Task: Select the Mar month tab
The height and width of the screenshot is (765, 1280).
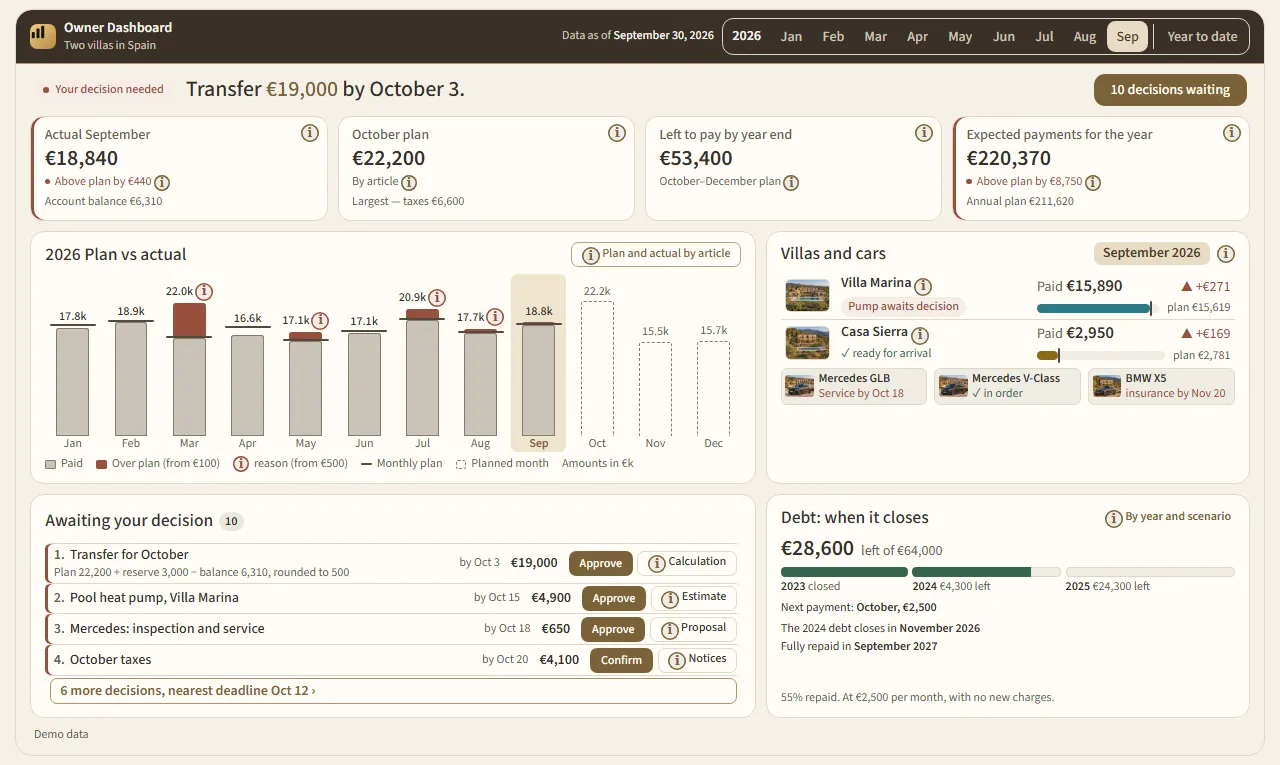Action: pos(876,36)
